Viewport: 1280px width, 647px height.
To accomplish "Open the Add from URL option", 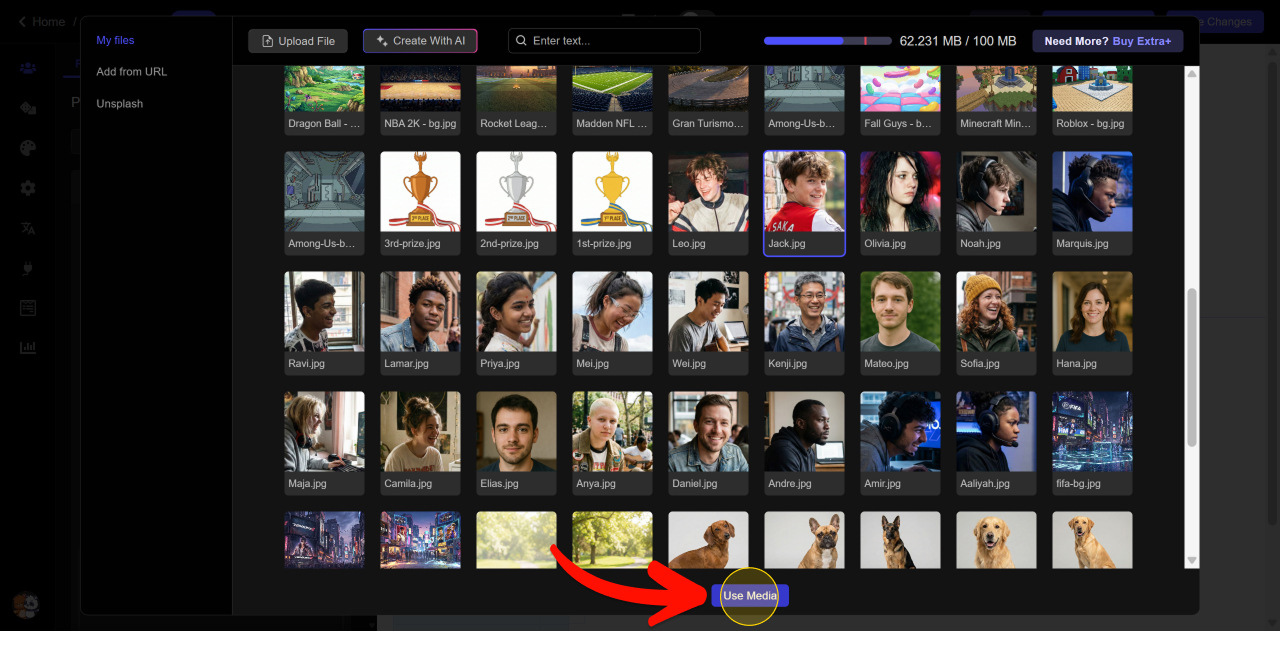I will pyautogui.click(x=131, y=72).
